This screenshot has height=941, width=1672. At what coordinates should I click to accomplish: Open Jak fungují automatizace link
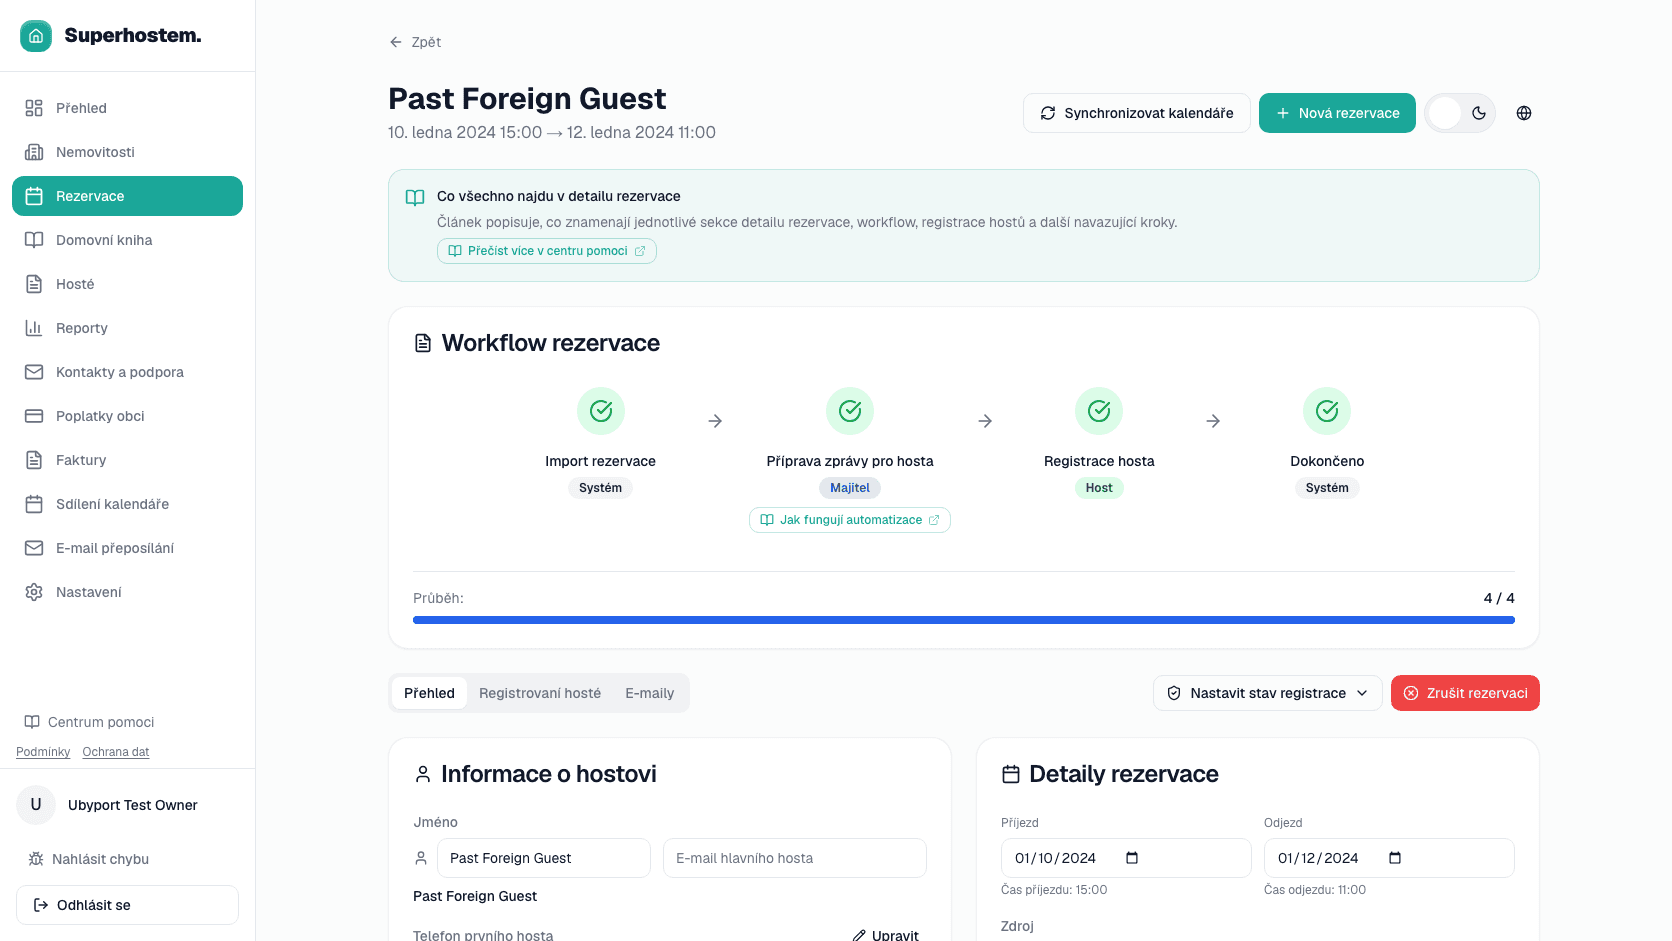click(x=850, y=520)
